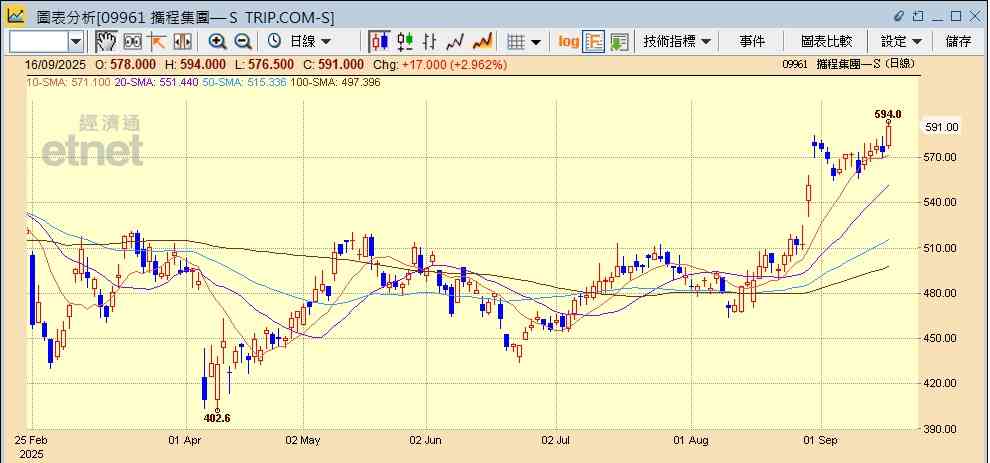The height and width of the screenshot is (463, 990).
Task: Click the paperclip attach icon in title bar
Action: 900,16
